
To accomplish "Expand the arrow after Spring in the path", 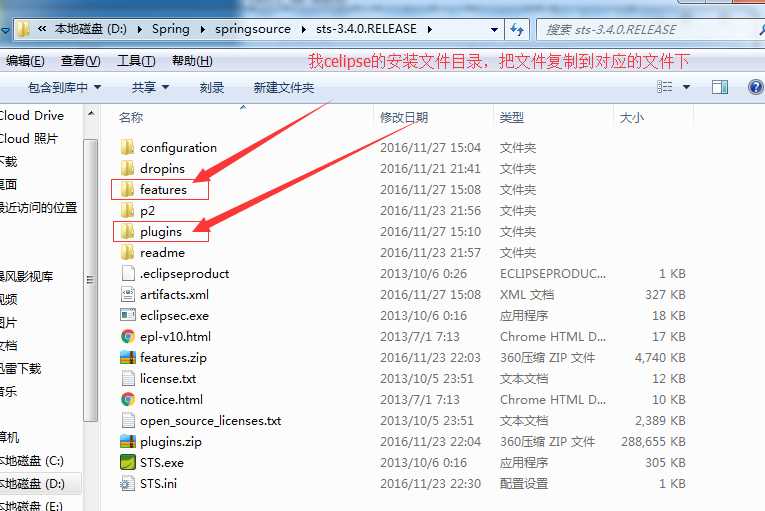I will pyautogui.click(x=202, y=29).
